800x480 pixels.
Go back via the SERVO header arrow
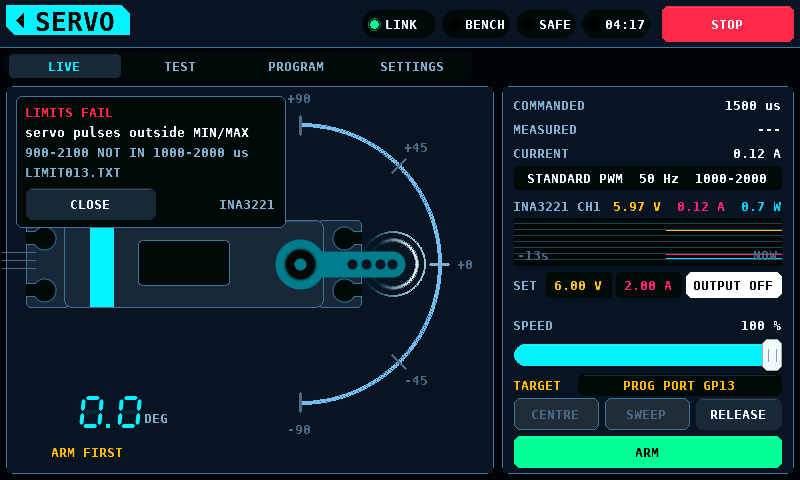coord(67,20)
